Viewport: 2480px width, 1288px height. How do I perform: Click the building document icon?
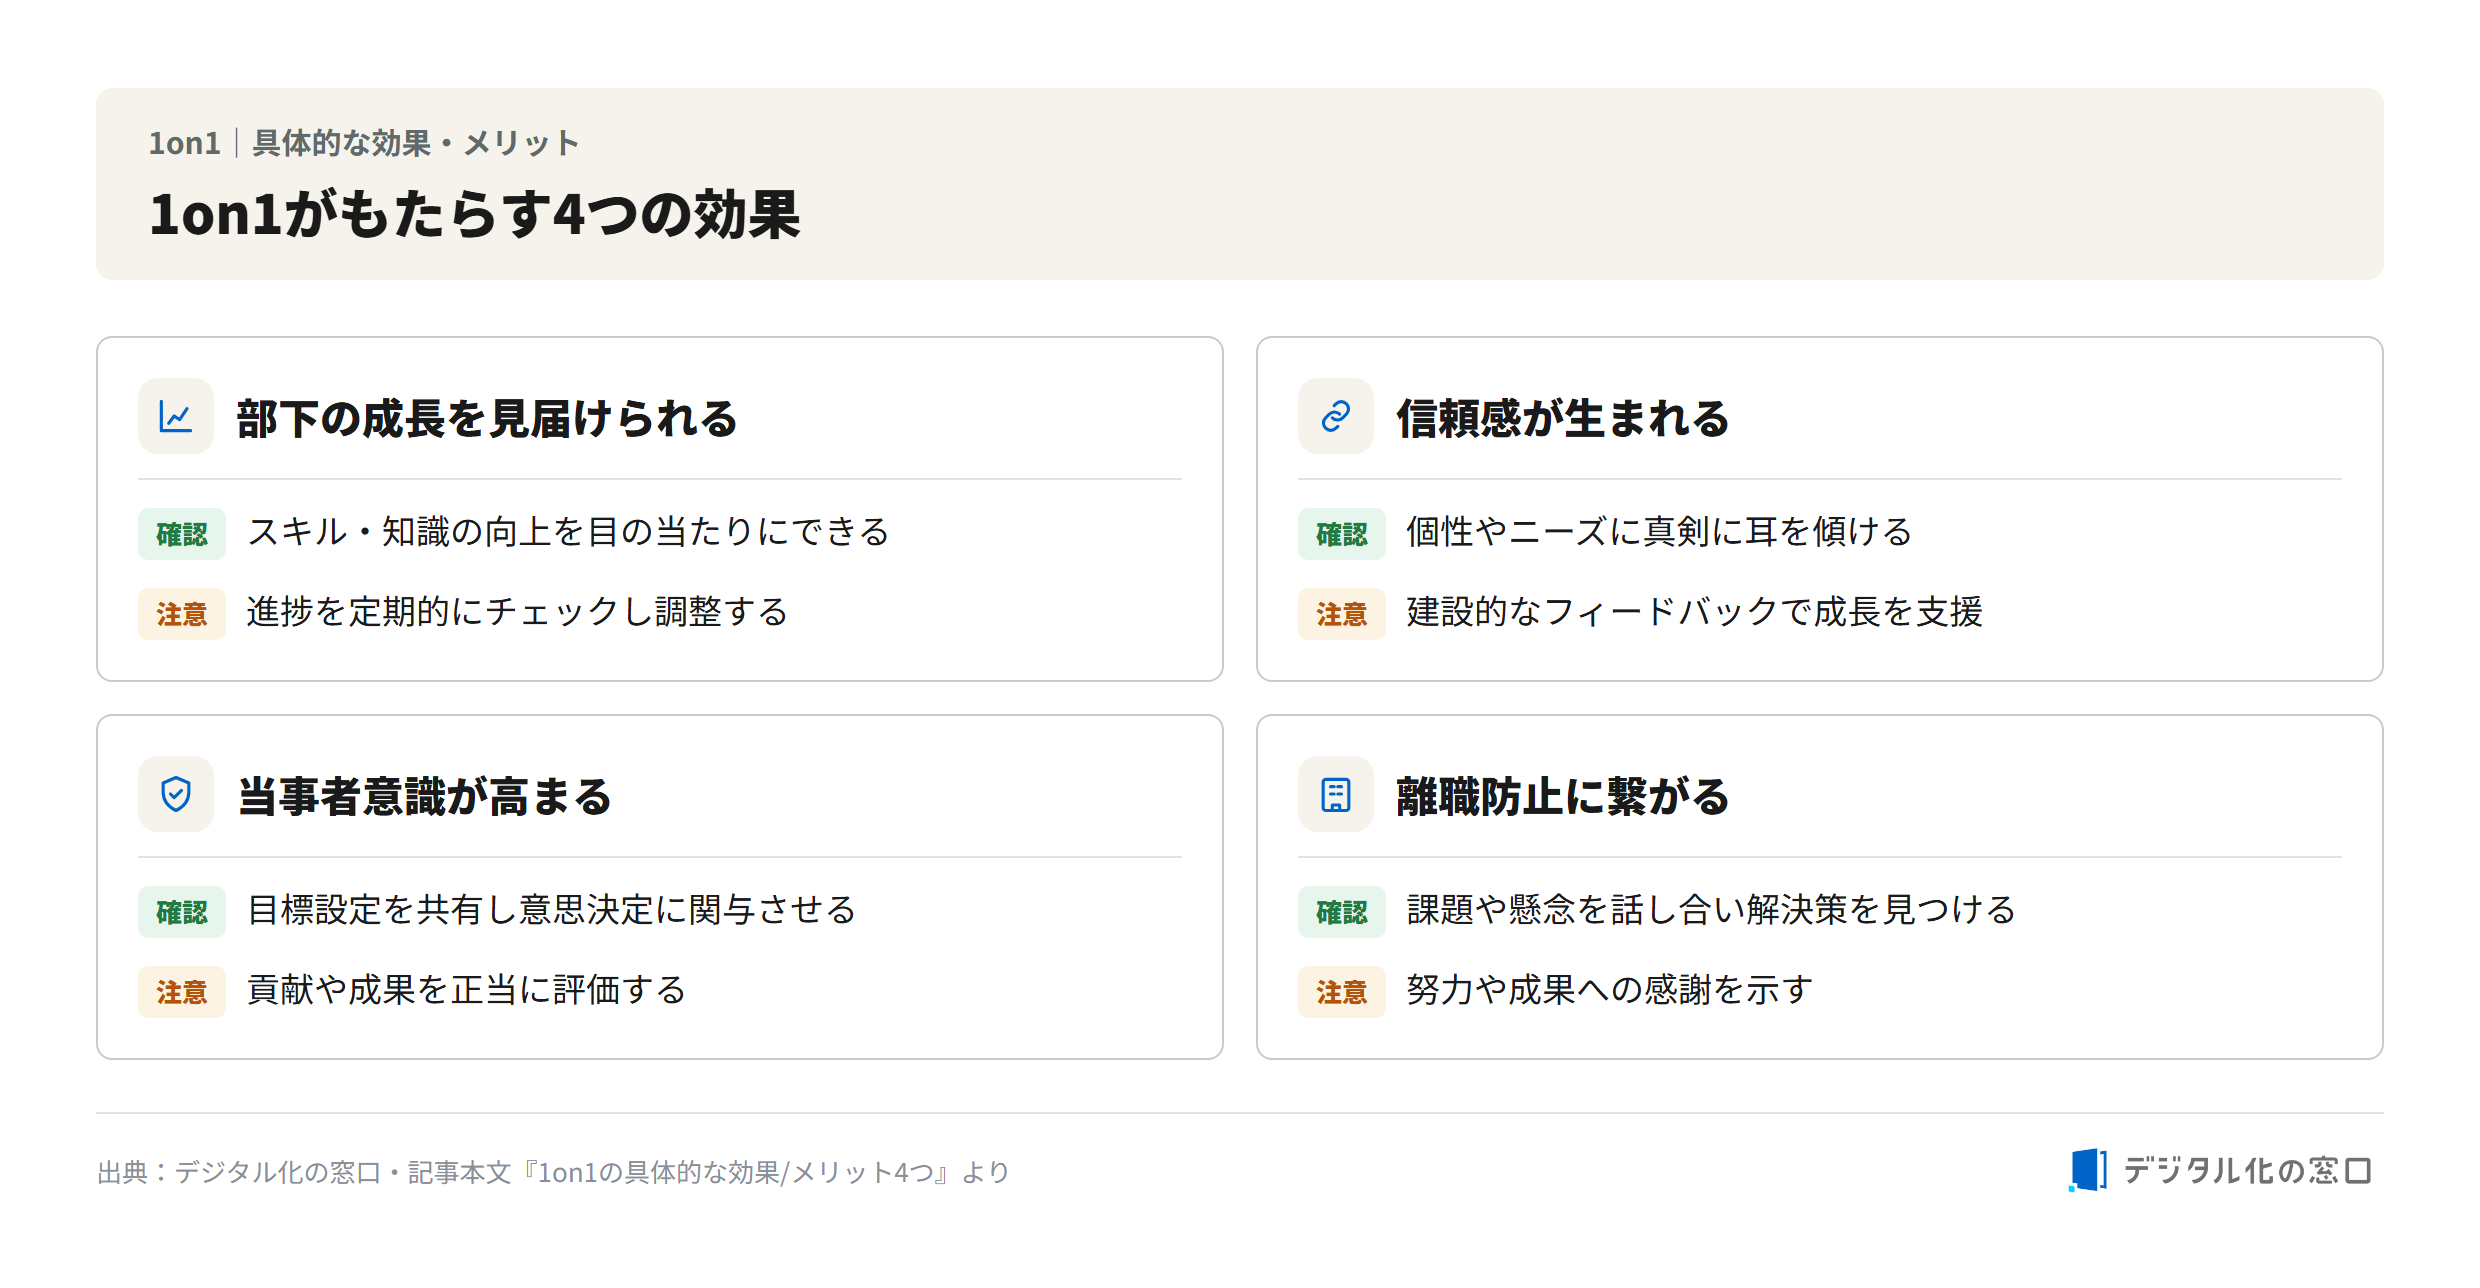click(1336, 794)
